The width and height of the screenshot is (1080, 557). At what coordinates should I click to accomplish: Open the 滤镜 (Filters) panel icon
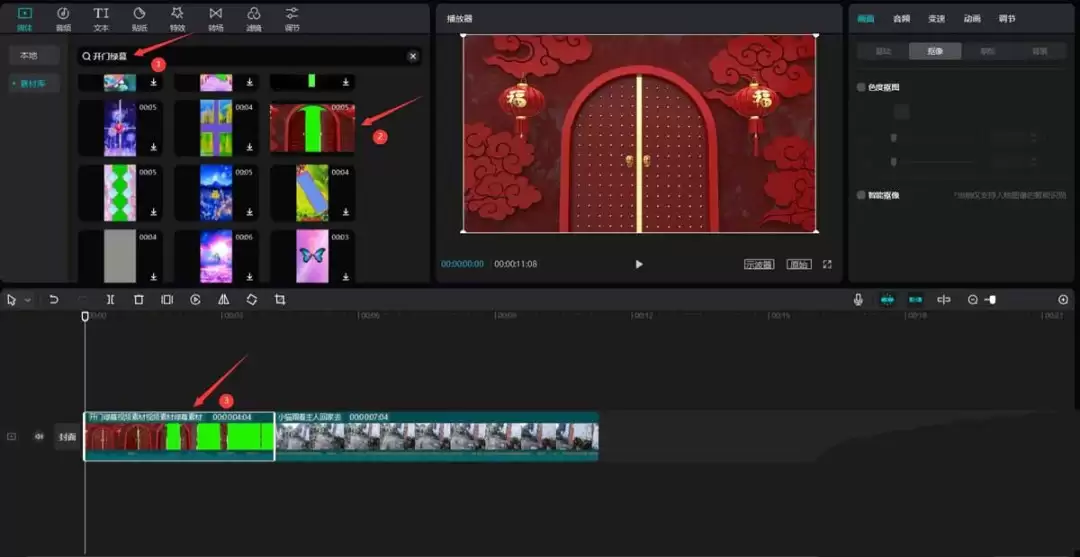[254, 17]
